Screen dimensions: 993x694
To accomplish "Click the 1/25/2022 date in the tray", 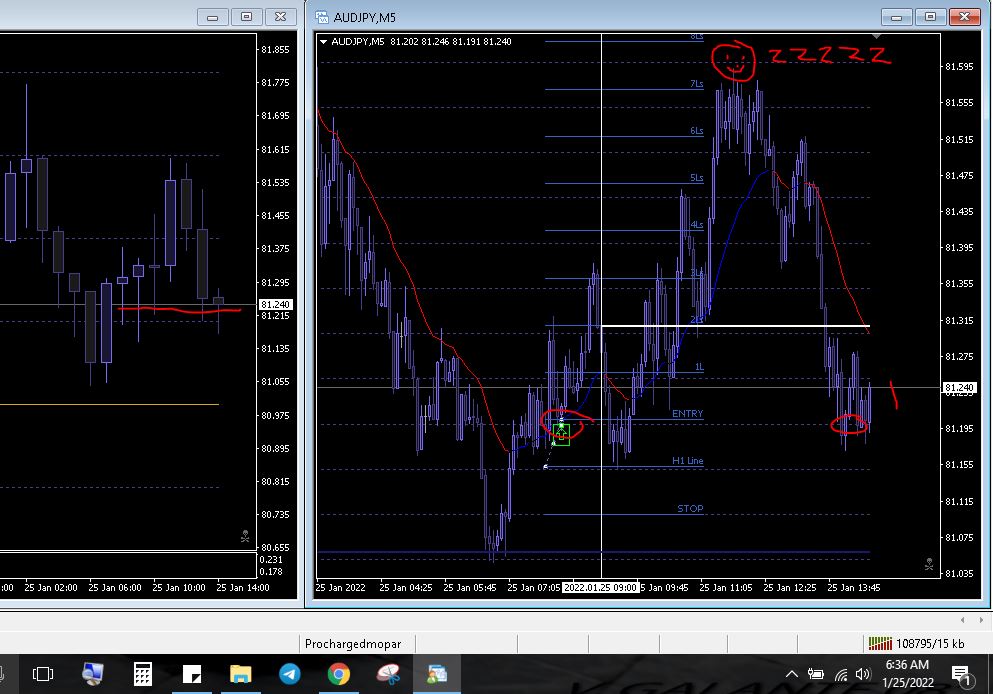I will point(908,683).
